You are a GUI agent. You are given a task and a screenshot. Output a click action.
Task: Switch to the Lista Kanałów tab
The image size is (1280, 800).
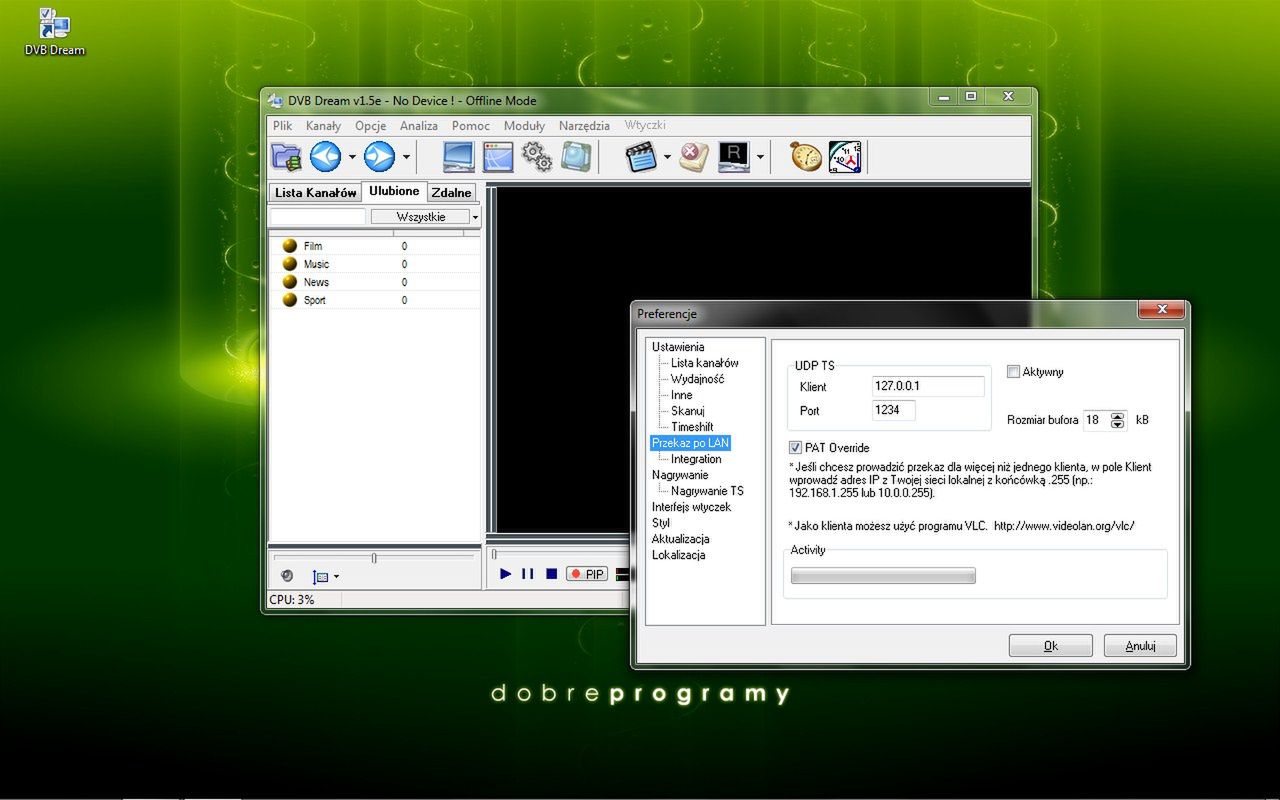coord(315,192)
